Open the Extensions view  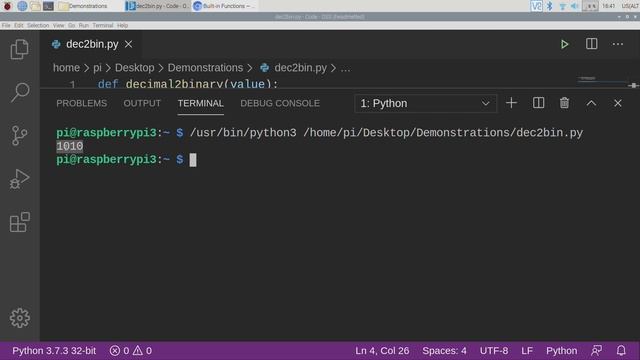coord(20,222)
